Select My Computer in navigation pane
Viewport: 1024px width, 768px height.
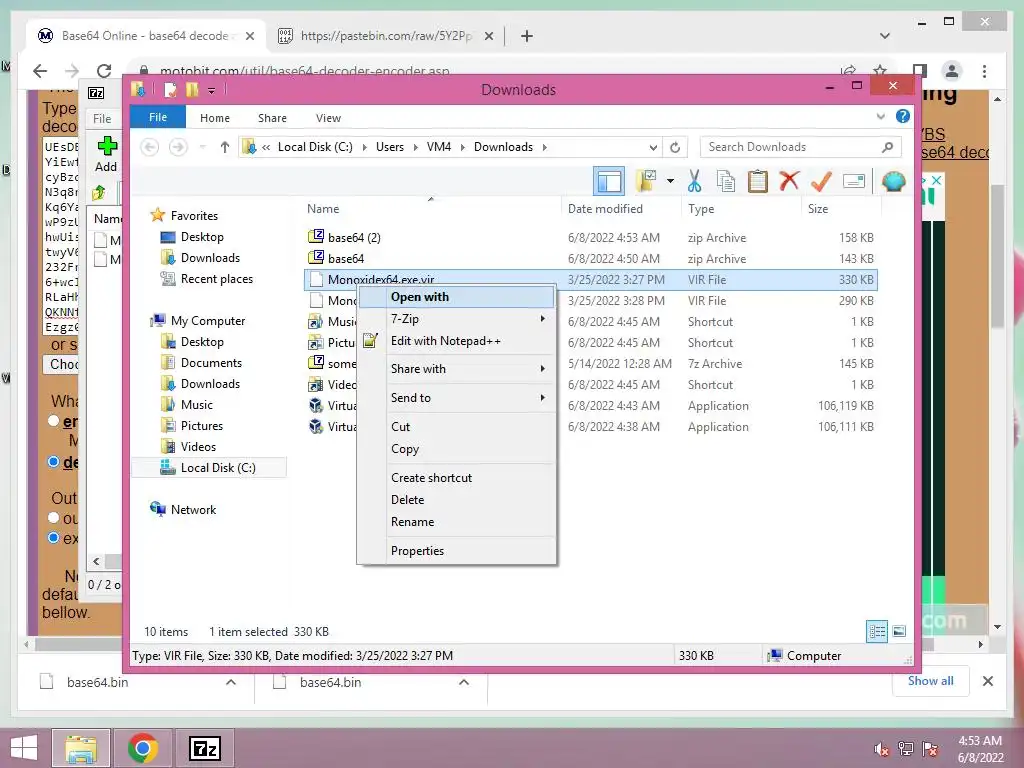pos(208,320)
